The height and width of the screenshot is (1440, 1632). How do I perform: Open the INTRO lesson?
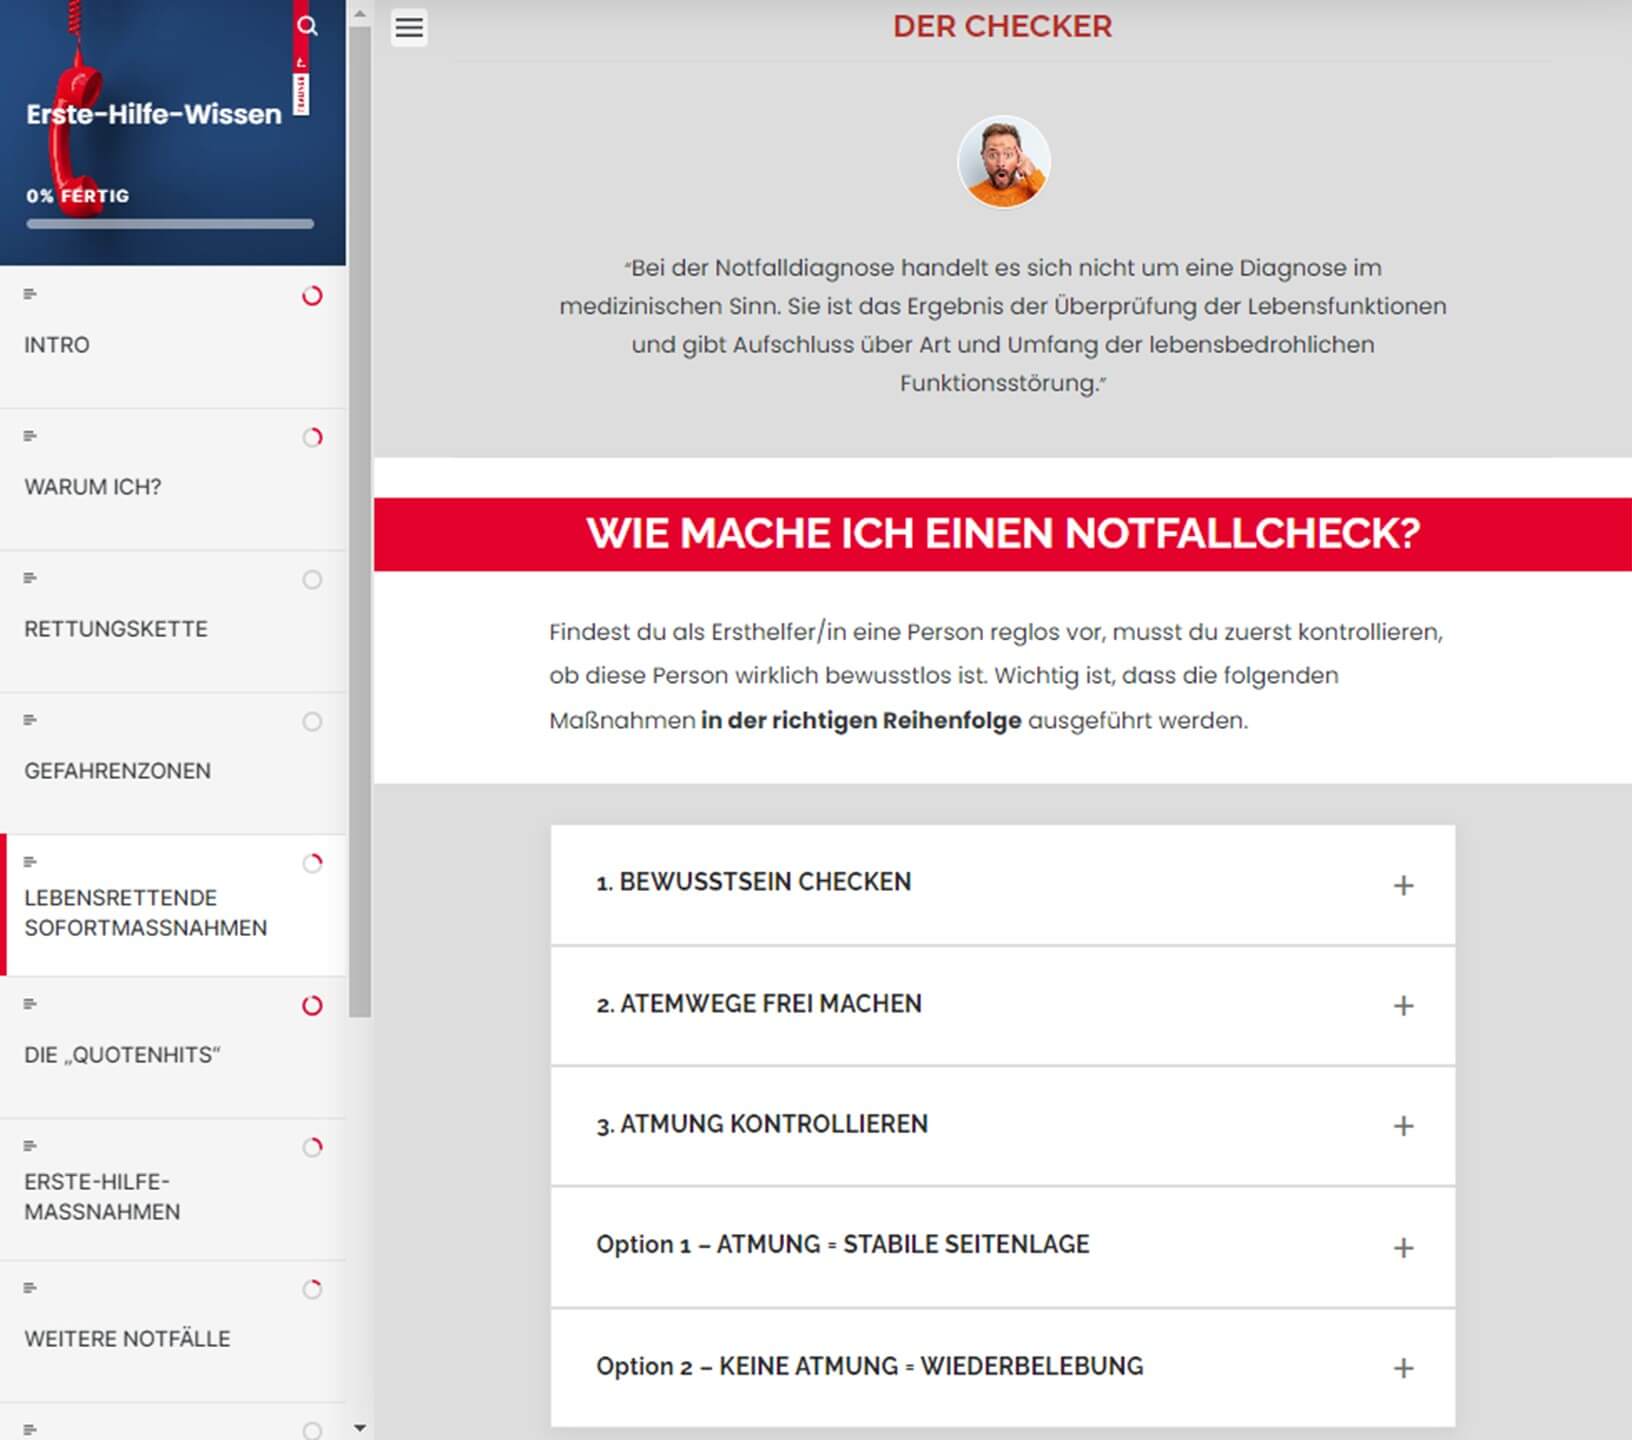pos(57,345)
